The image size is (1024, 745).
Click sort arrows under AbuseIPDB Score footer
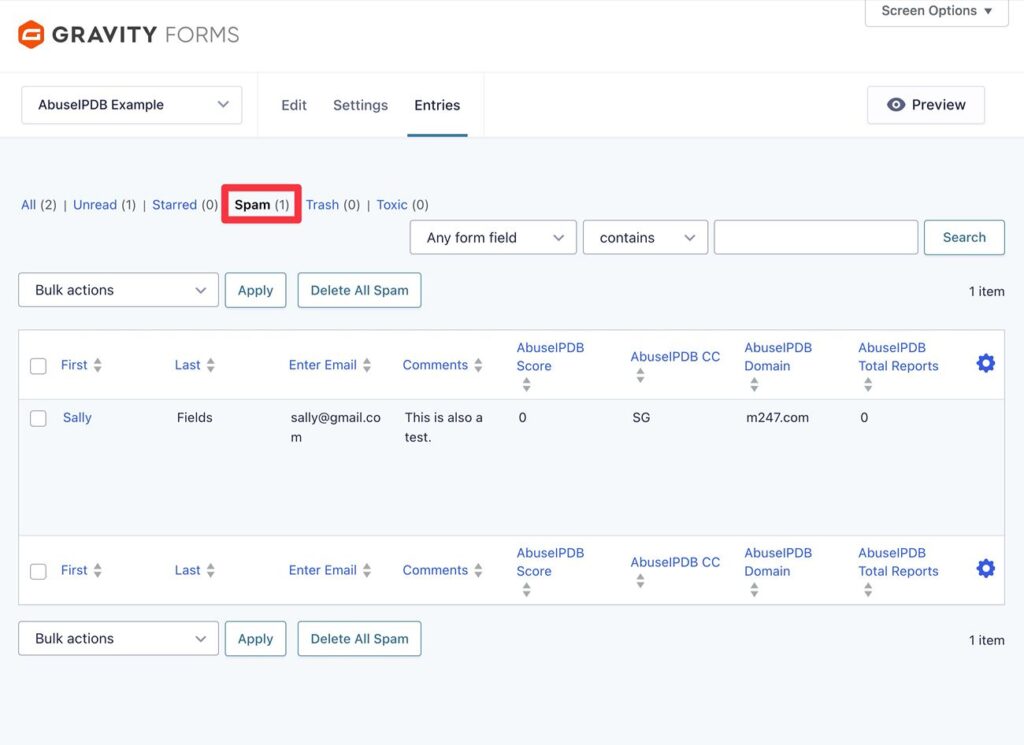point(526,590)
